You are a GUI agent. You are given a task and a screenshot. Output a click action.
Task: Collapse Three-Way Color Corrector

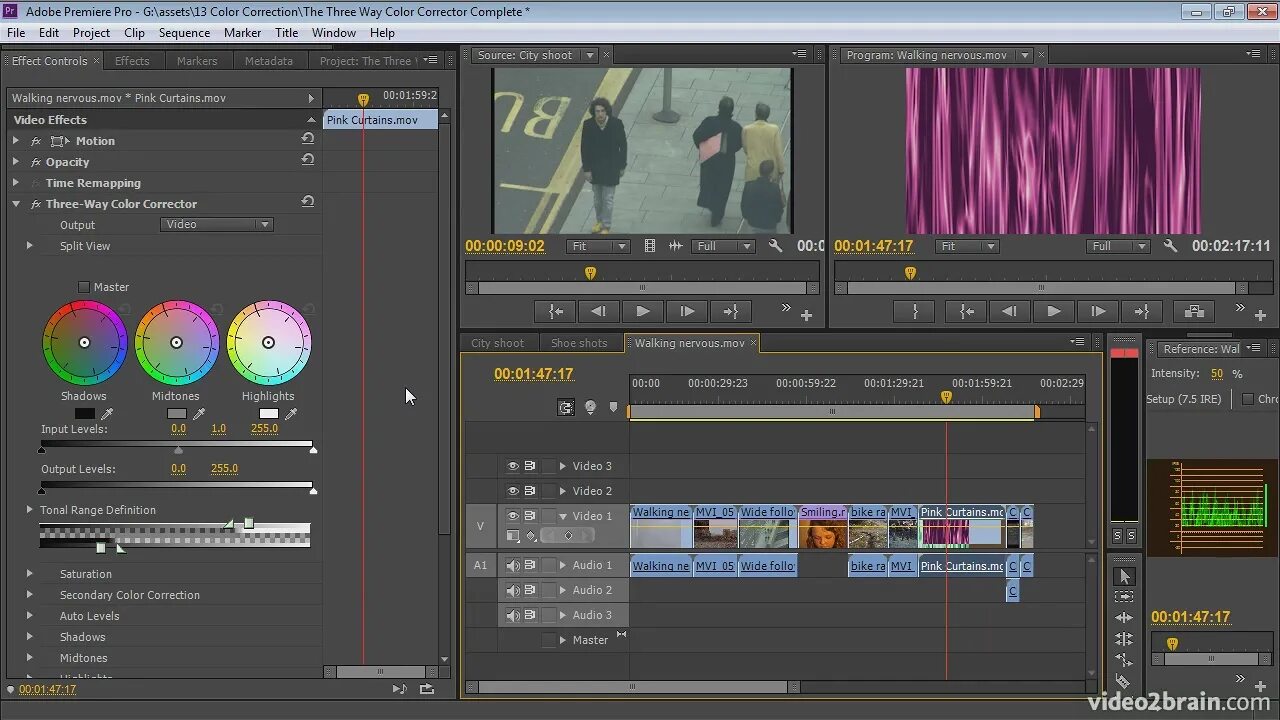pos(16,204)
